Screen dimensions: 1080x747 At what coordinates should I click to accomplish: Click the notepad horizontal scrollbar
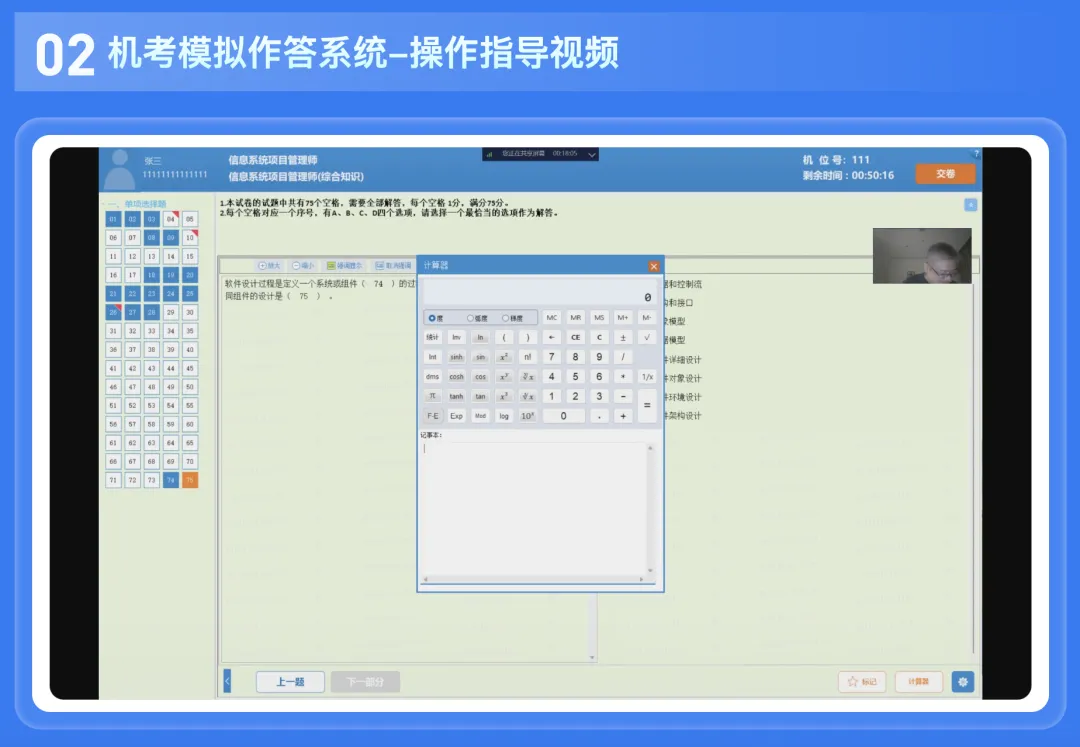(x=534, y=580)
